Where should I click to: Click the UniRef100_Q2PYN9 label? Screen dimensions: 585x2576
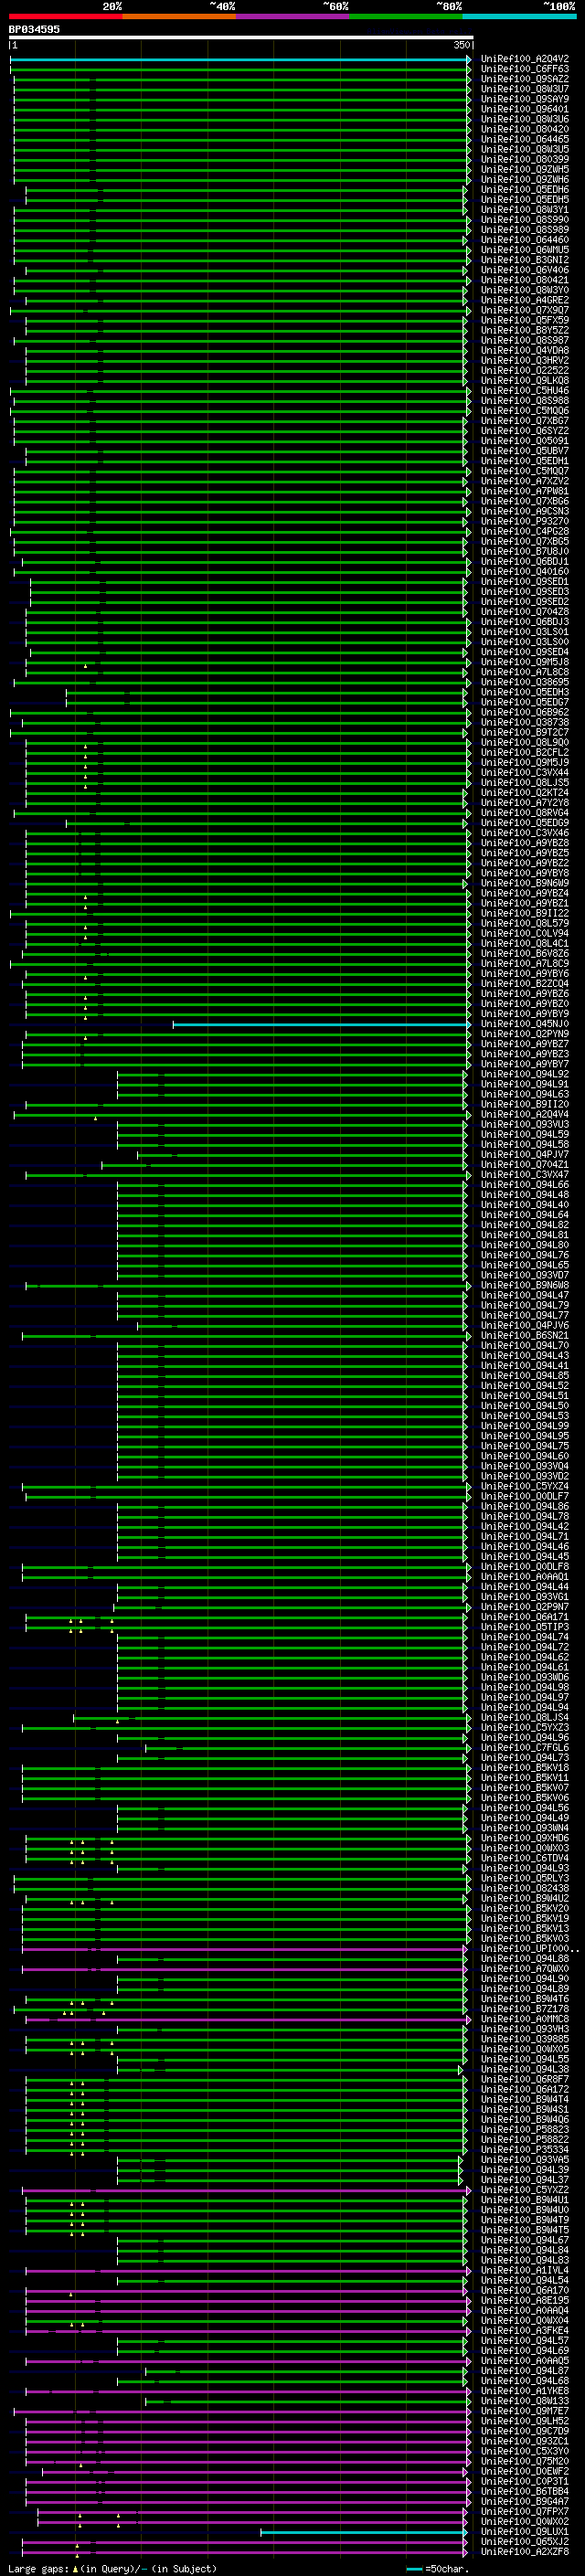[524, 1034]
